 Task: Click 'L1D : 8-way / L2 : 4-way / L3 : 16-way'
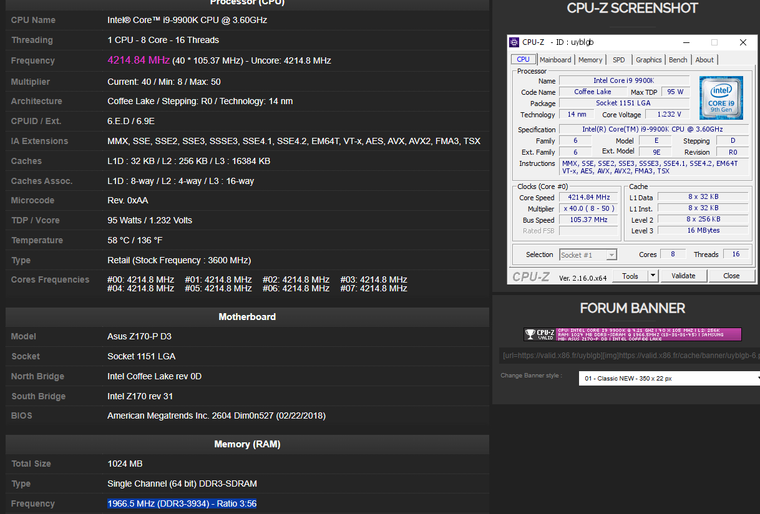[x=180, y=181]
